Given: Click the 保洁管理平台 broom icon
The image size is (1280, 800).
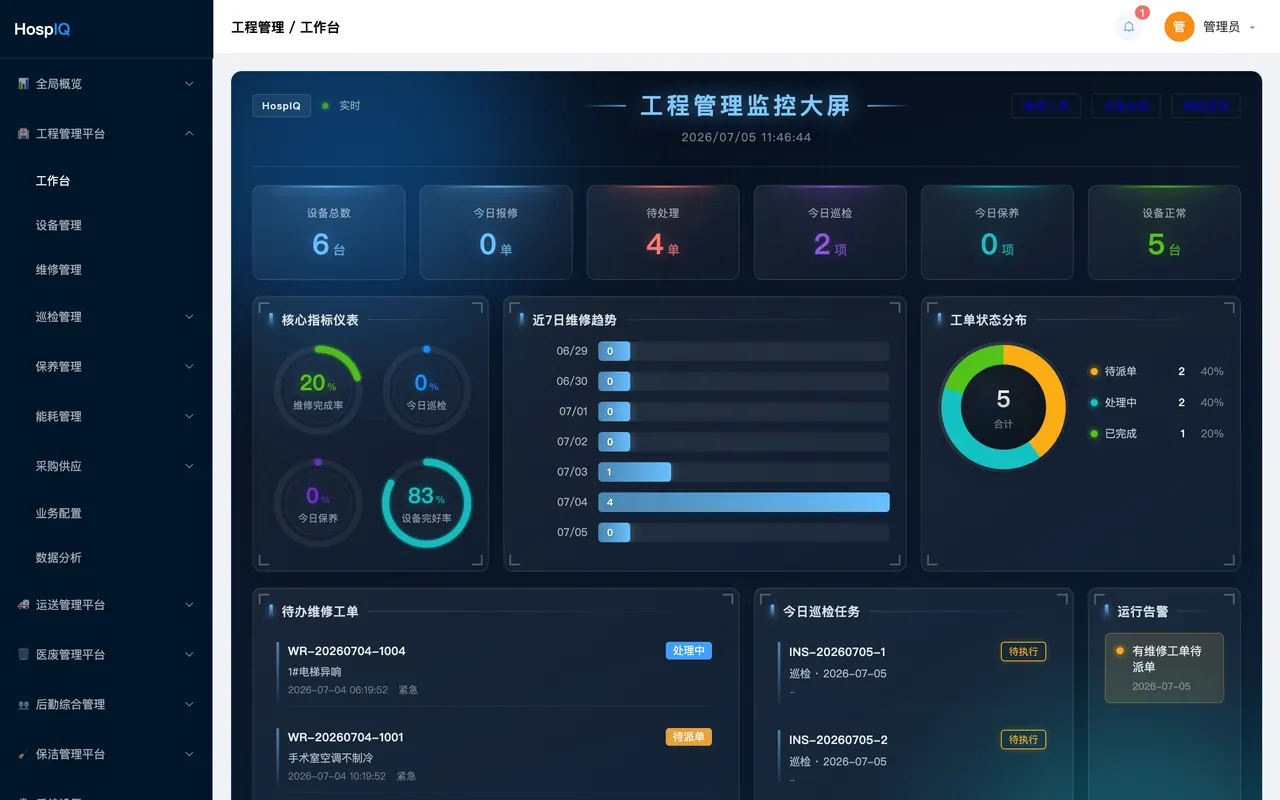Looking at the screenshot, I should [23, 755].
